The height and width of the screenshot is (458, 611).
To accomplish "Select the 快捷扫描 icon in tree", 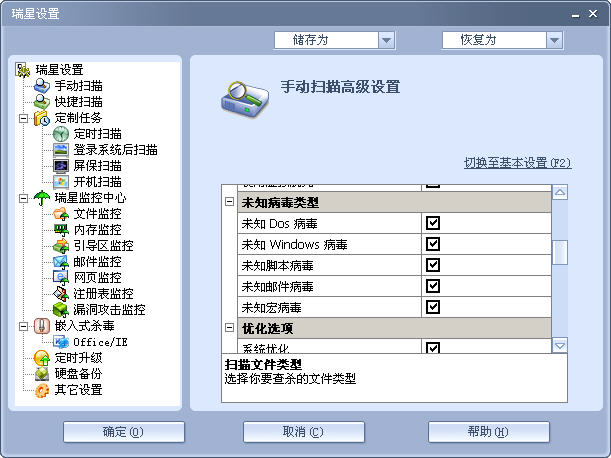I will (x=42, y=102).
